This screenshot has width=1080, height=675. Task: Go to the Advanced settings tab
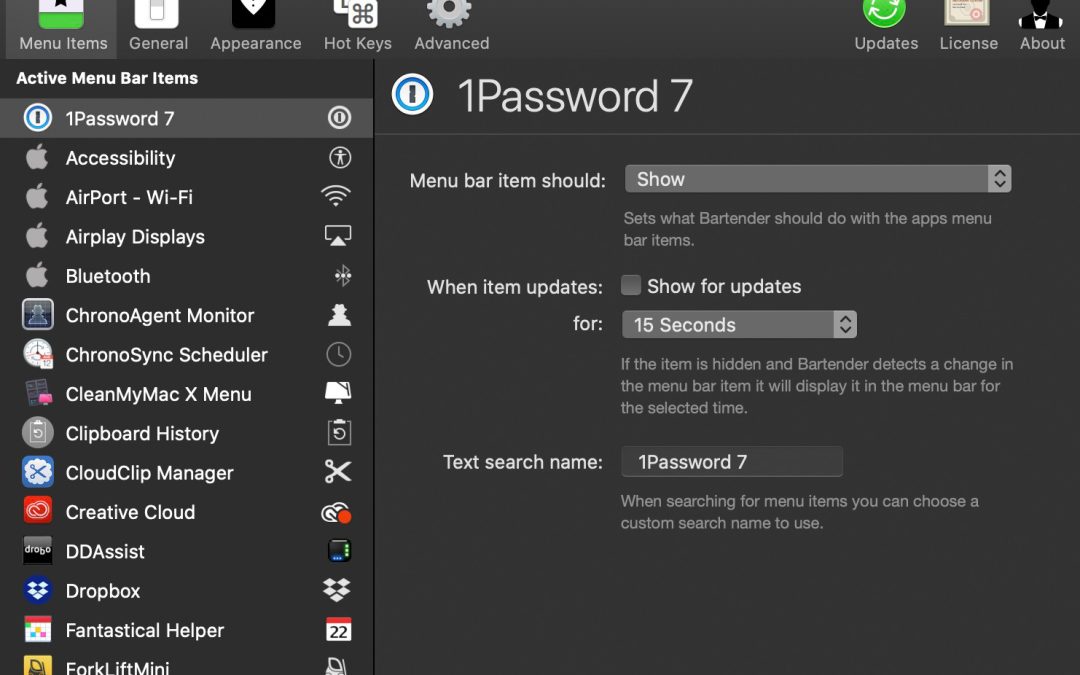pos(451,26)
